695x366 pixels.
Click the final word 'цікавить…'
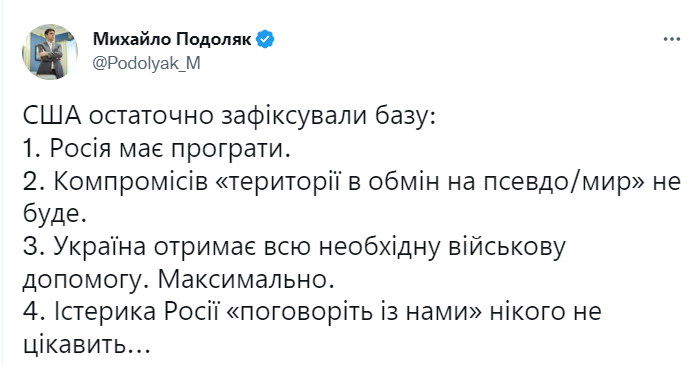pos(86,345)
